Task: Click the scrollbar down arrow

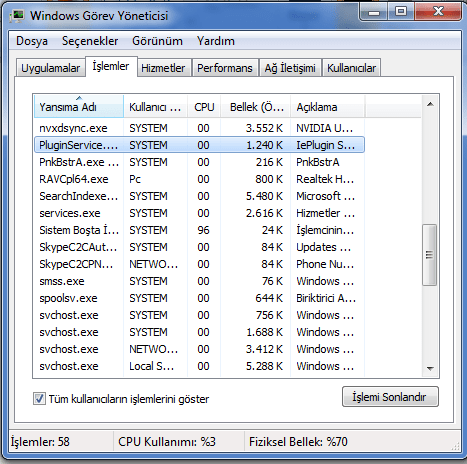Action: (x=430, y=368)
